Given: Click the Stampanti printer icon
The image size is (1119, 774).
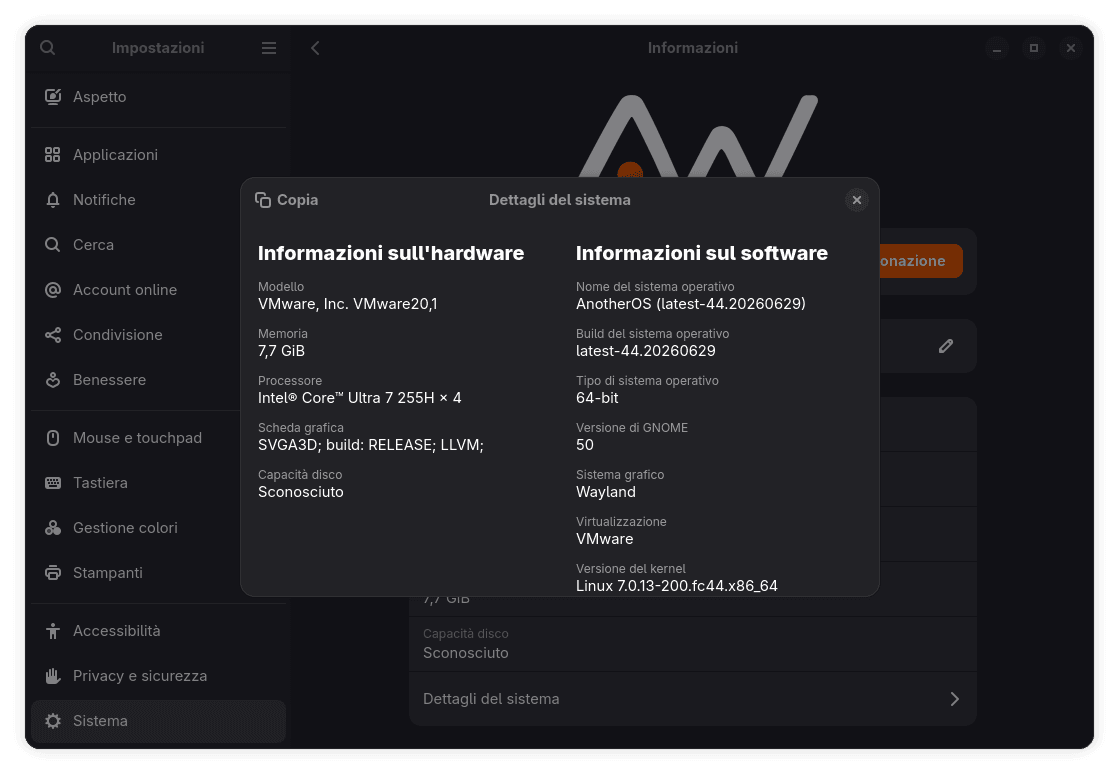Looking at the screenshot, I should (53, 573).
